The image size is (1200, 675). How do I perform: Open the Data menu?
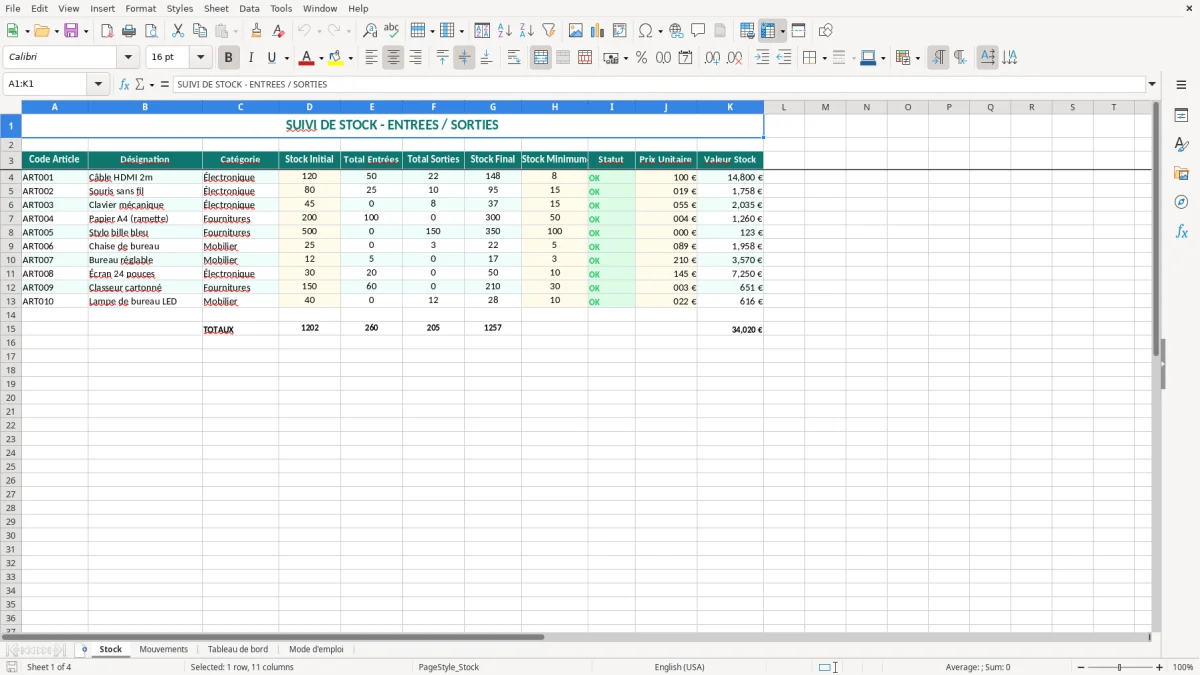[249, 8]
